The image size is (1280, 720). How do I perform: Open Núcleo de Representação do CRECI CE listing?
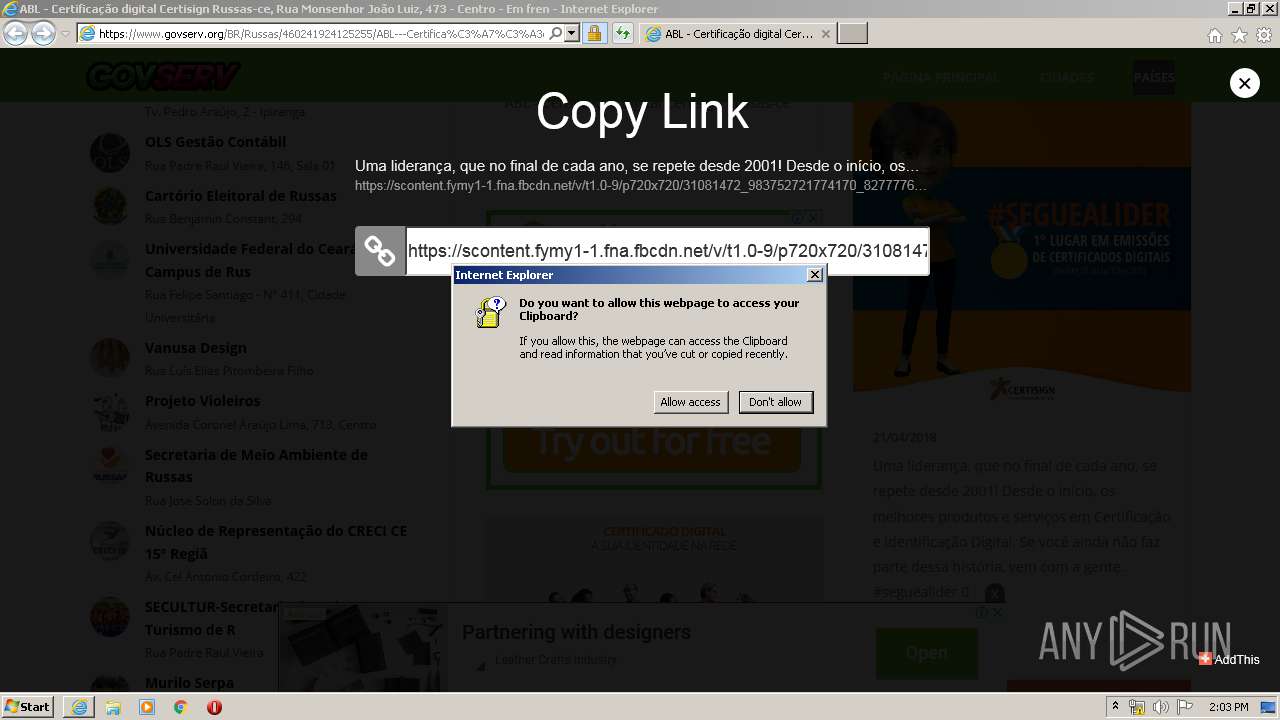click(x=276, y=542)
